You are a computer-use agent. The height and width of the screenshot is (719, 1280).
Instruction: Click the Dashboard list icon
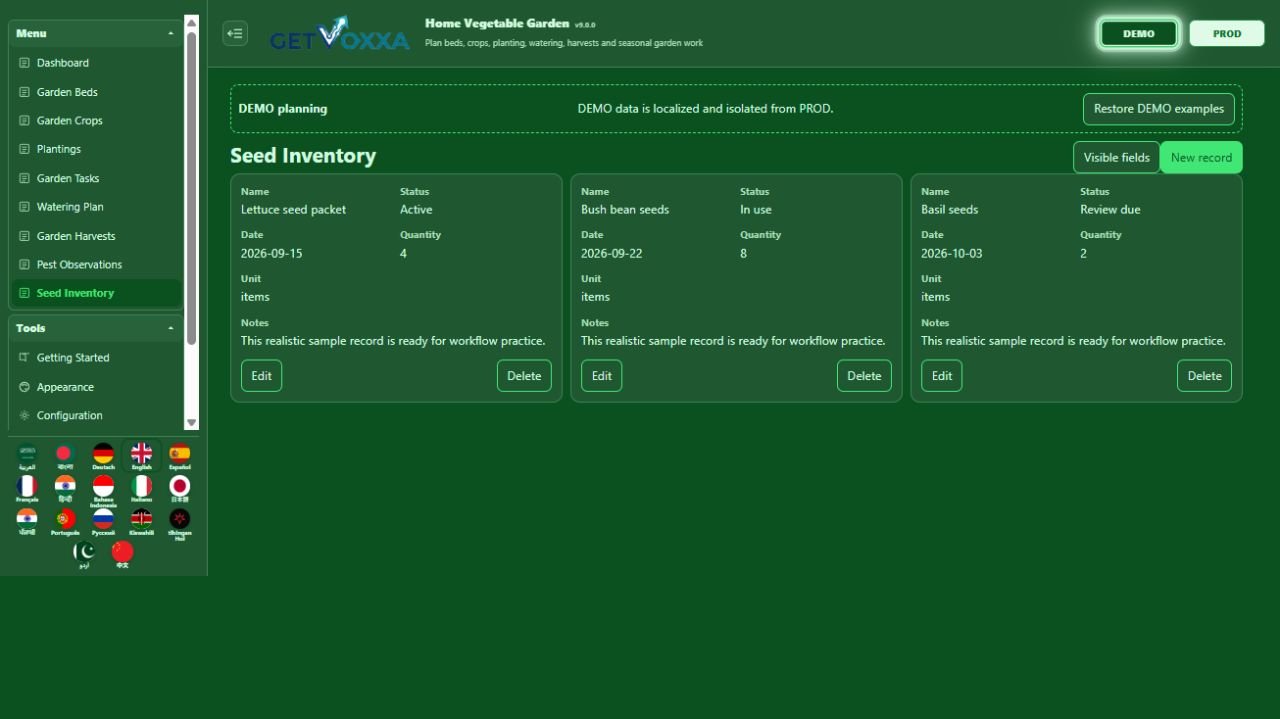(x=24, y=63)
